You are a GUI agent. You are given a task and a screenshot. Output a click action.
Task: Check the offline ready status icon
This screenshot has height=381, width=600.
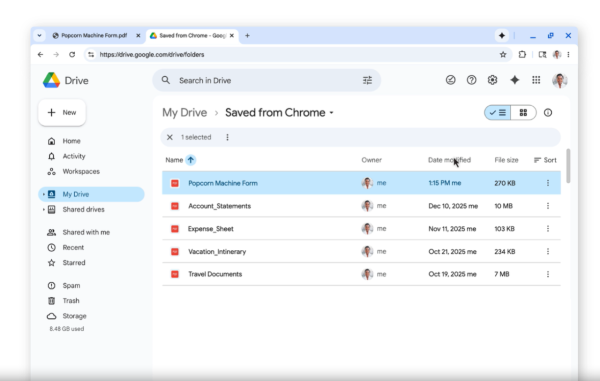tap(451, 80)
